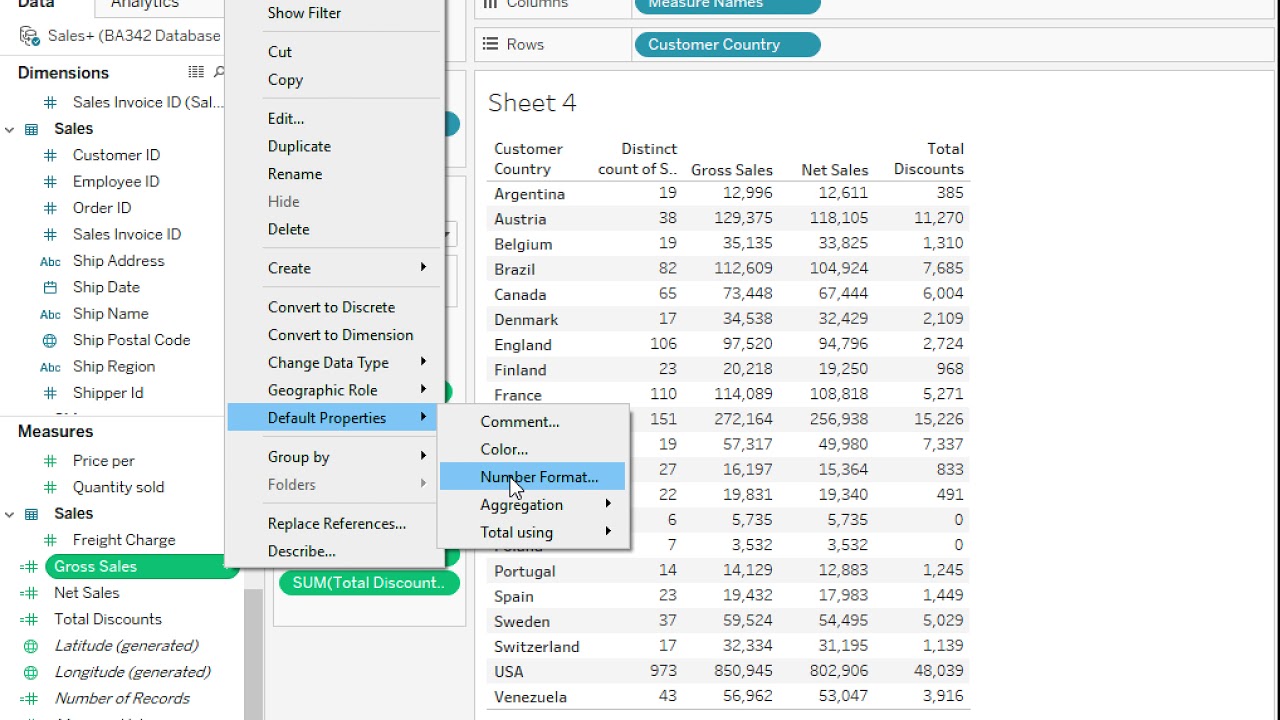Expand the Geographic Role submenu arrow

424,390
